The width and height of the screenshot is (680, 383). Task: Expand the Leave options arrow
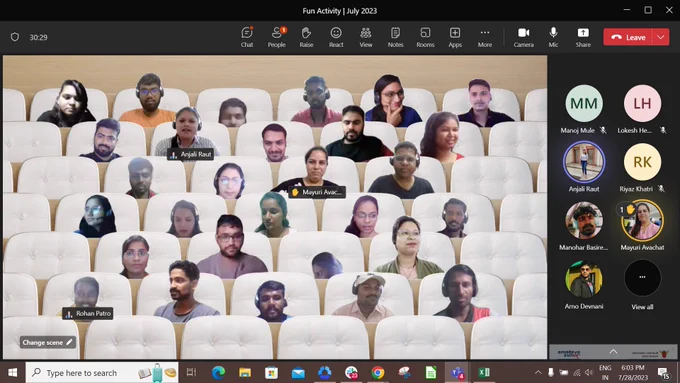pyautogui.click(x=661, y=37)
